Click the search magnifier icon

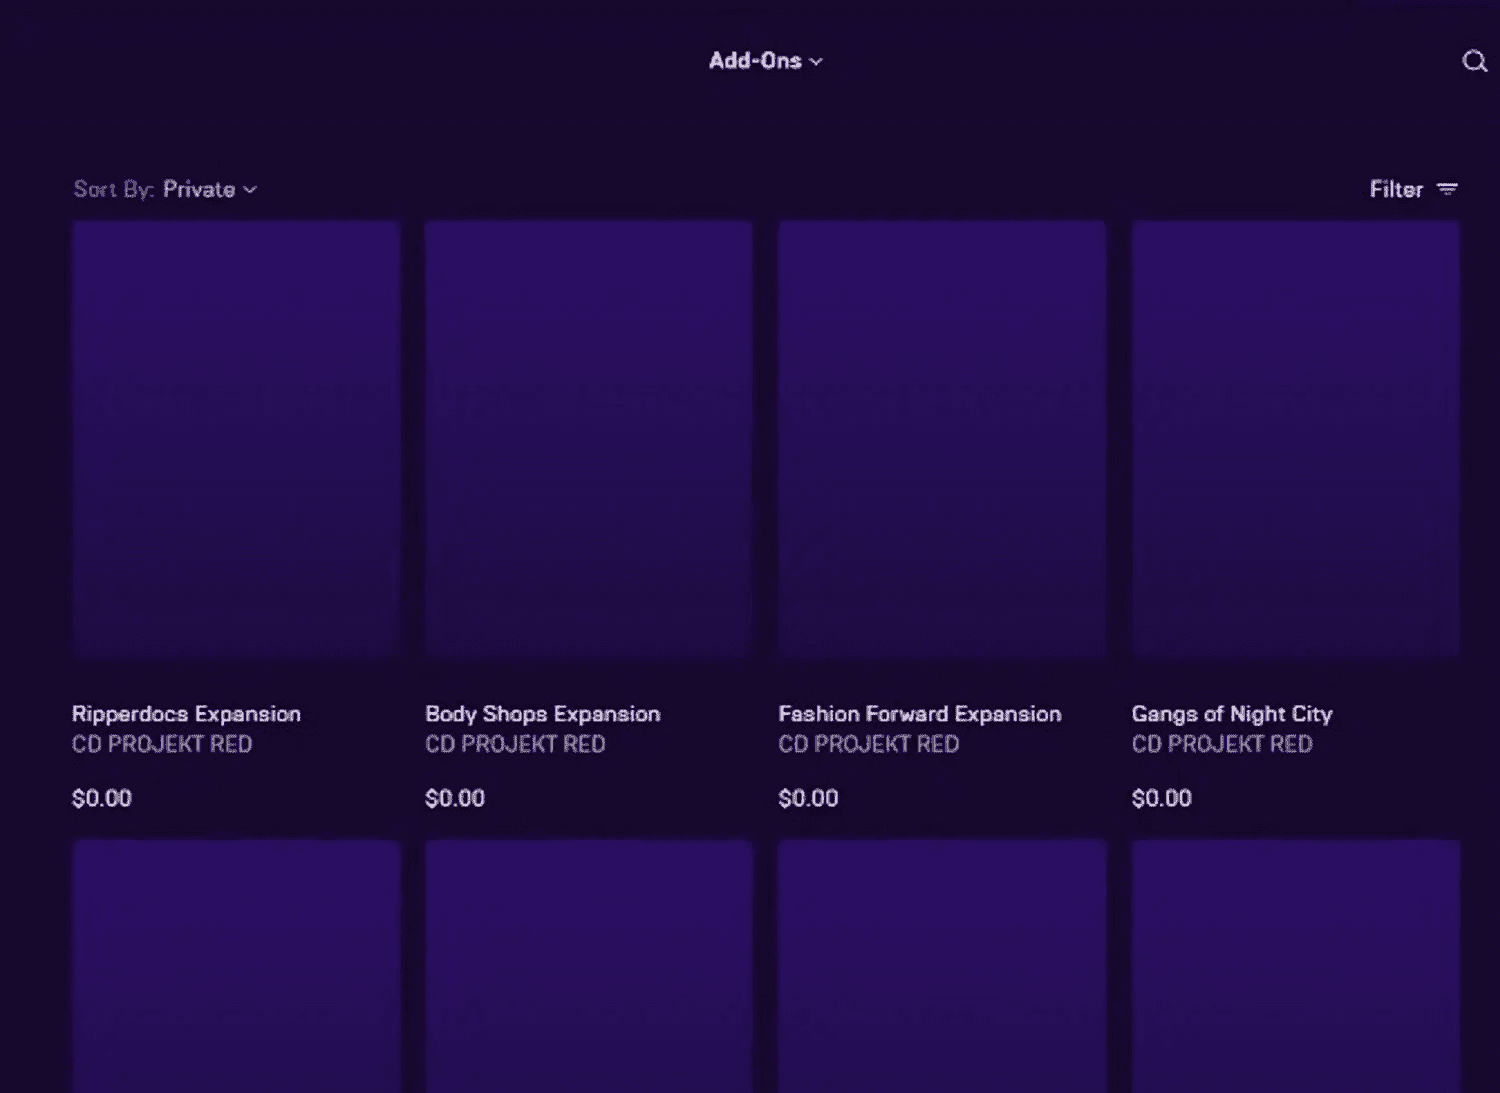(x=1474, y=62)
